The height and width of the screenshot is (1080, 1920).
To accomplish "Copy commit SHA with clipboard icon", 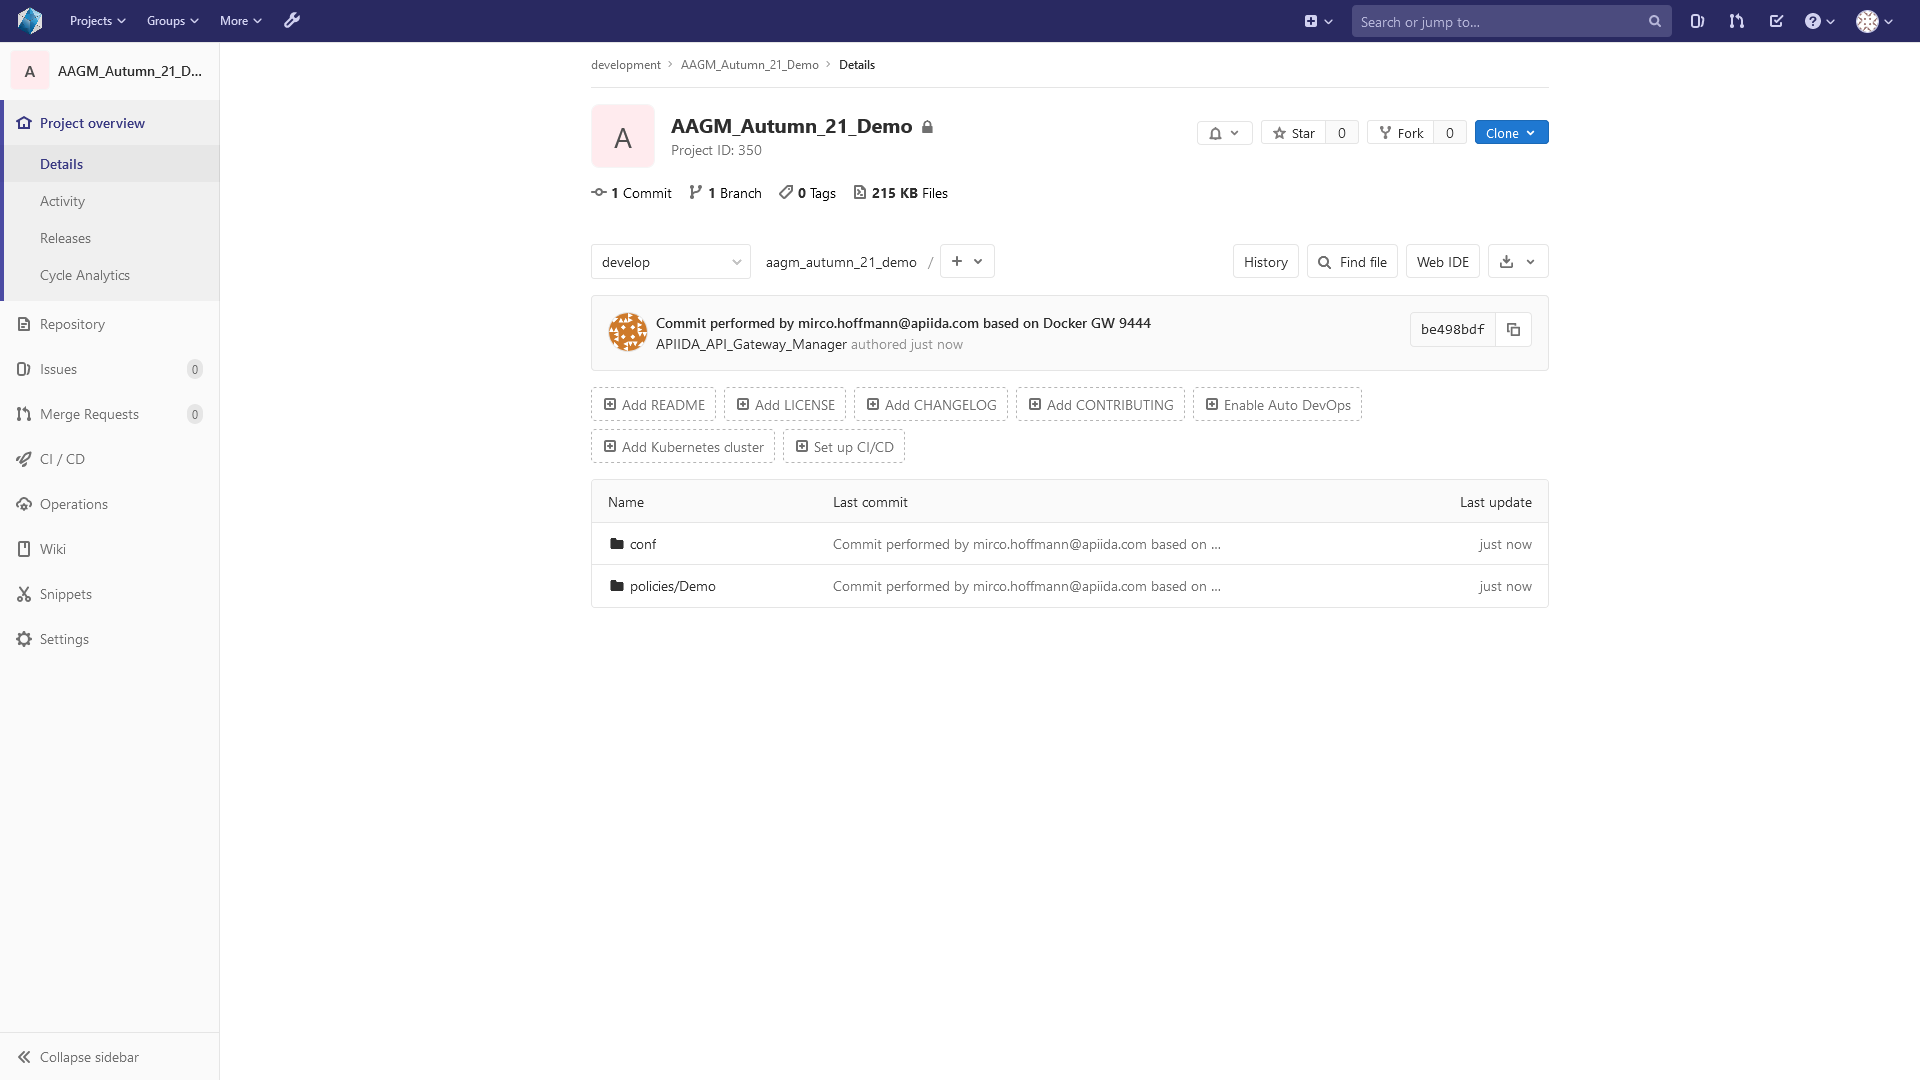I will (x=1513, y=330).
